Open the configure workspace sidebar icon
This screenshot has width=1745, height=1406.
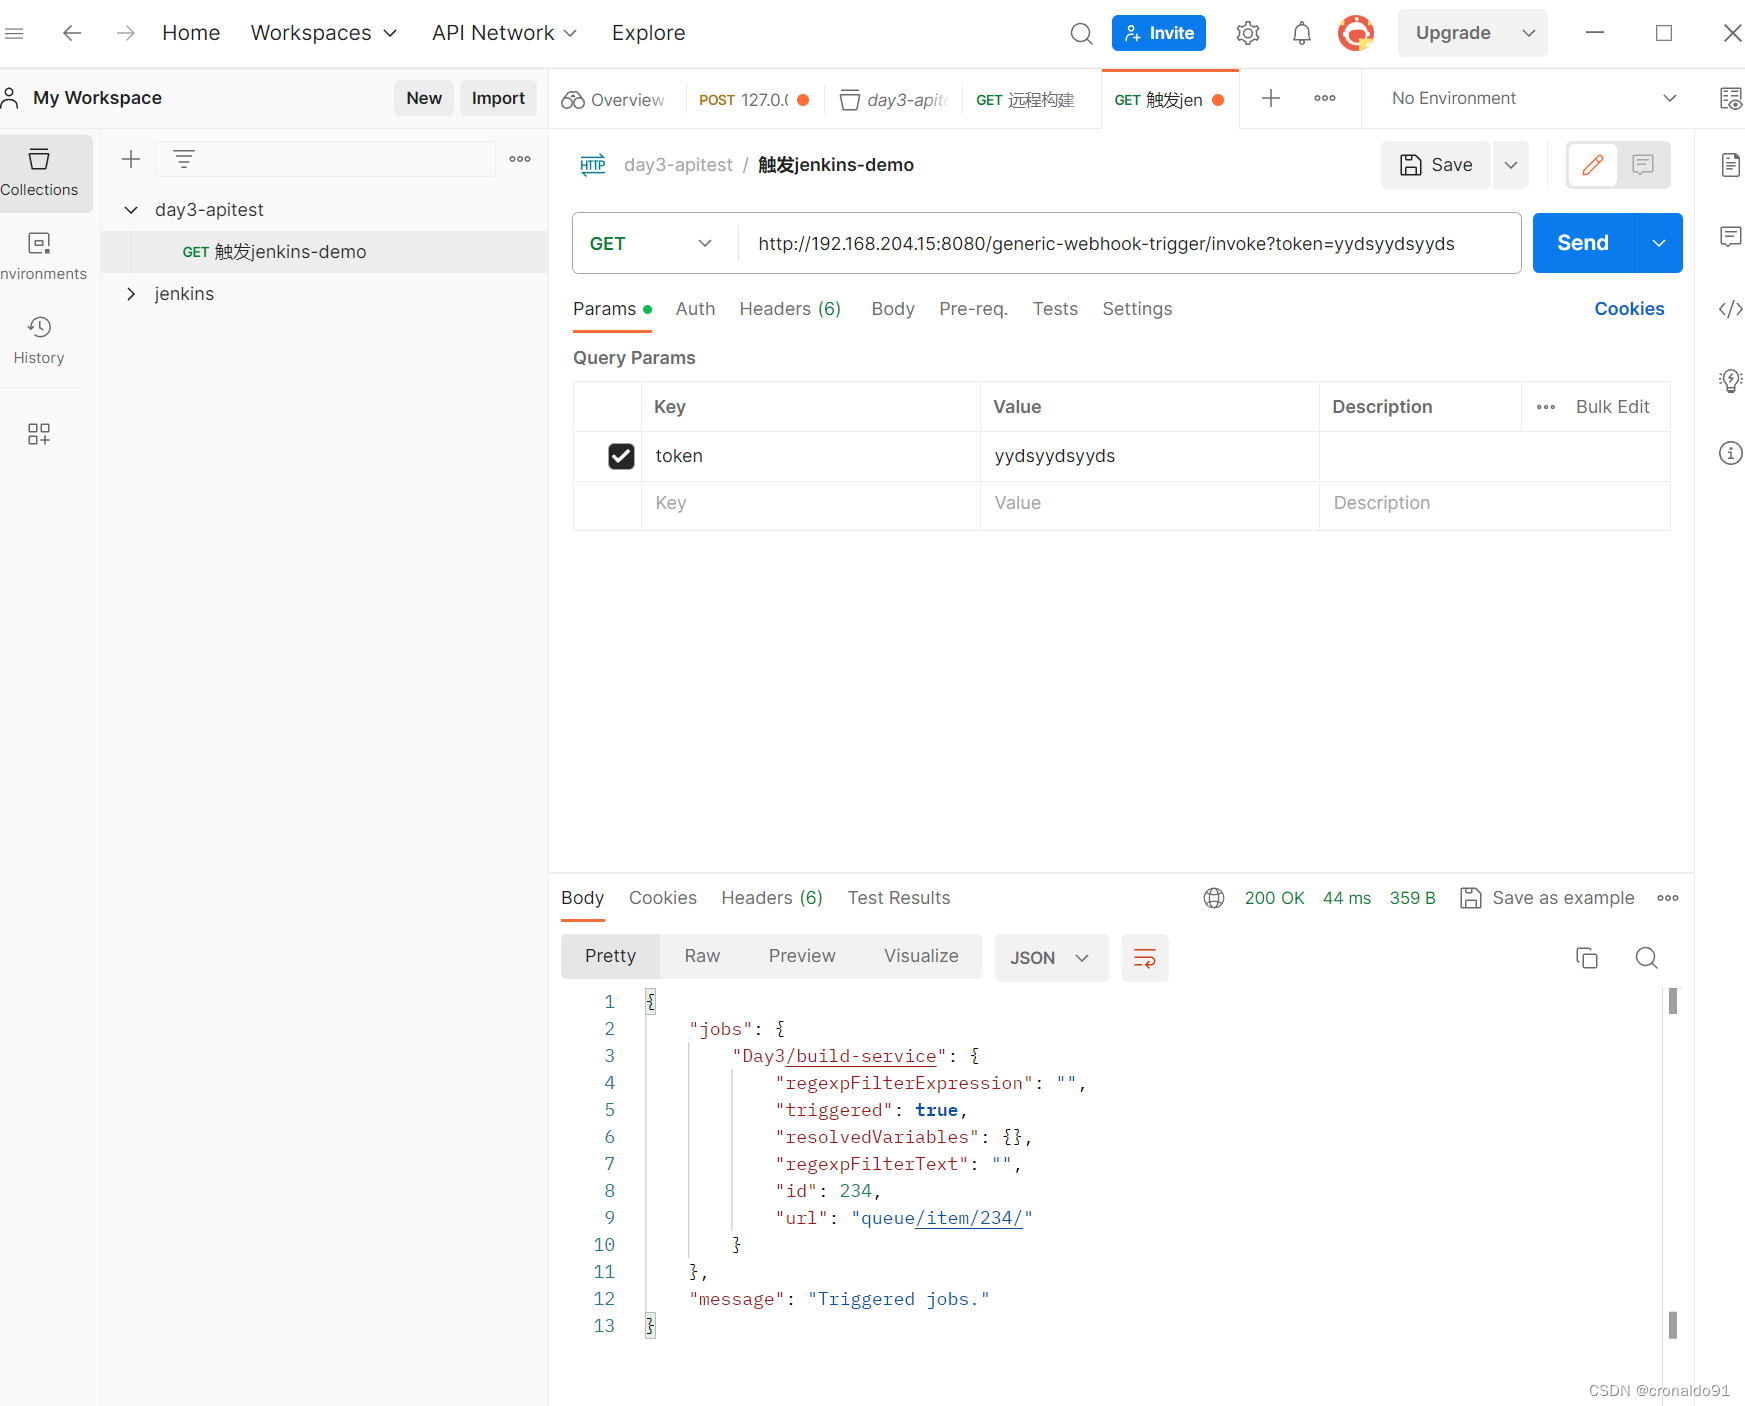pyautogui.click(x=39, y=433)
